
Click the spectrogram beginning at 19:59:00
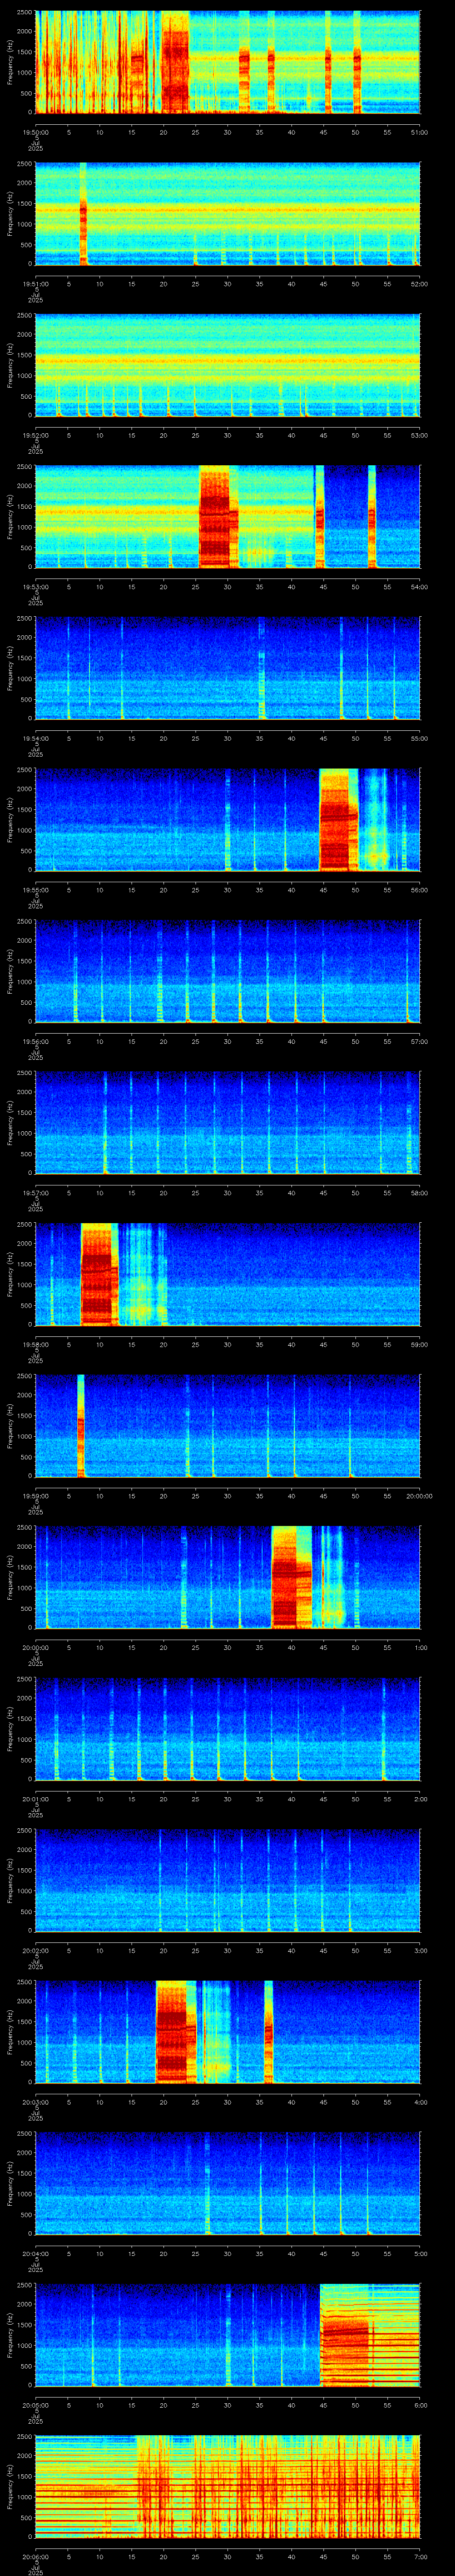(x=228, y=1426)
